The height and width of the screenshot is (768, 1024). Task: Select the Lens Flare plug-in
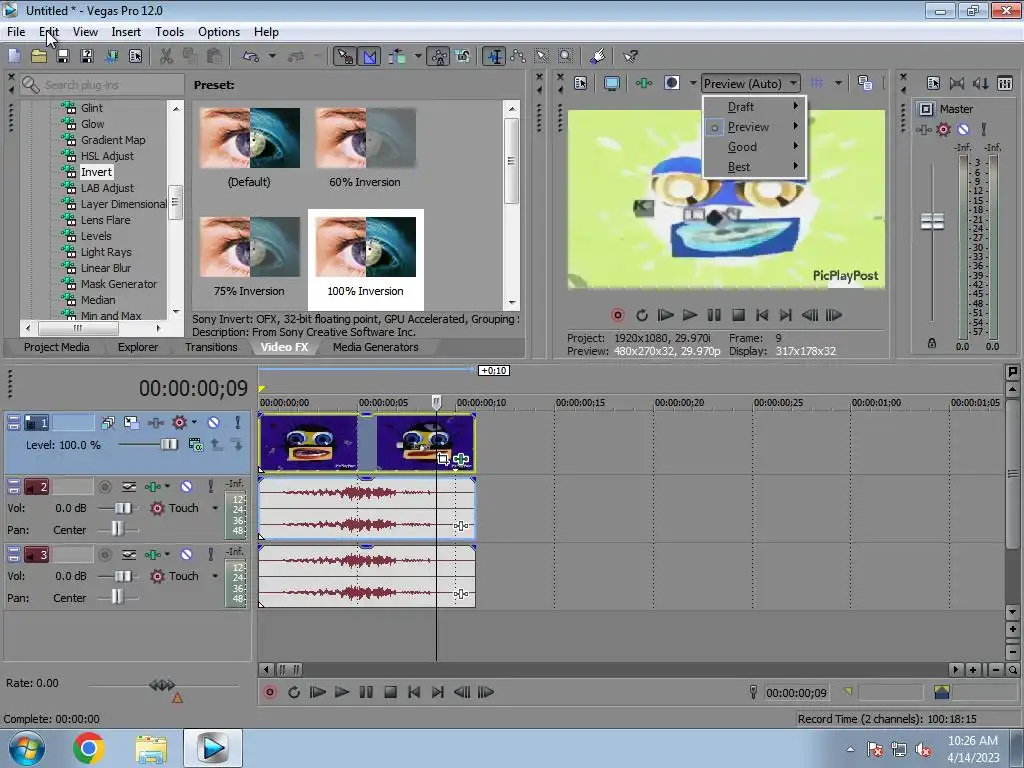click(105, 220)
